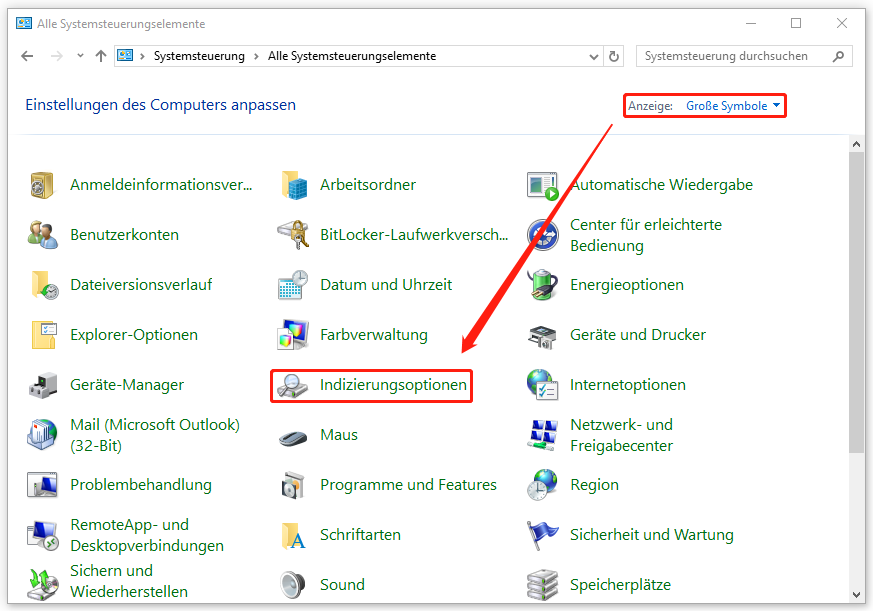Open the Farbverwaltung monitor icon
The width and height of the screenshot is (873, 611).
(292, 335)
